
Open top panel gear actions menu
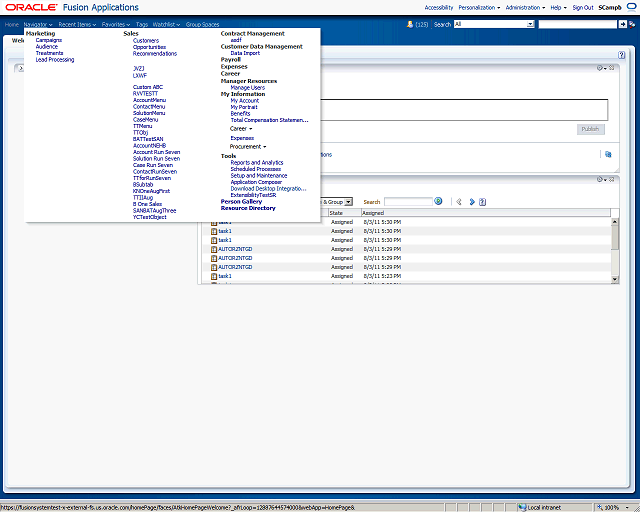[x=601, y=68]
